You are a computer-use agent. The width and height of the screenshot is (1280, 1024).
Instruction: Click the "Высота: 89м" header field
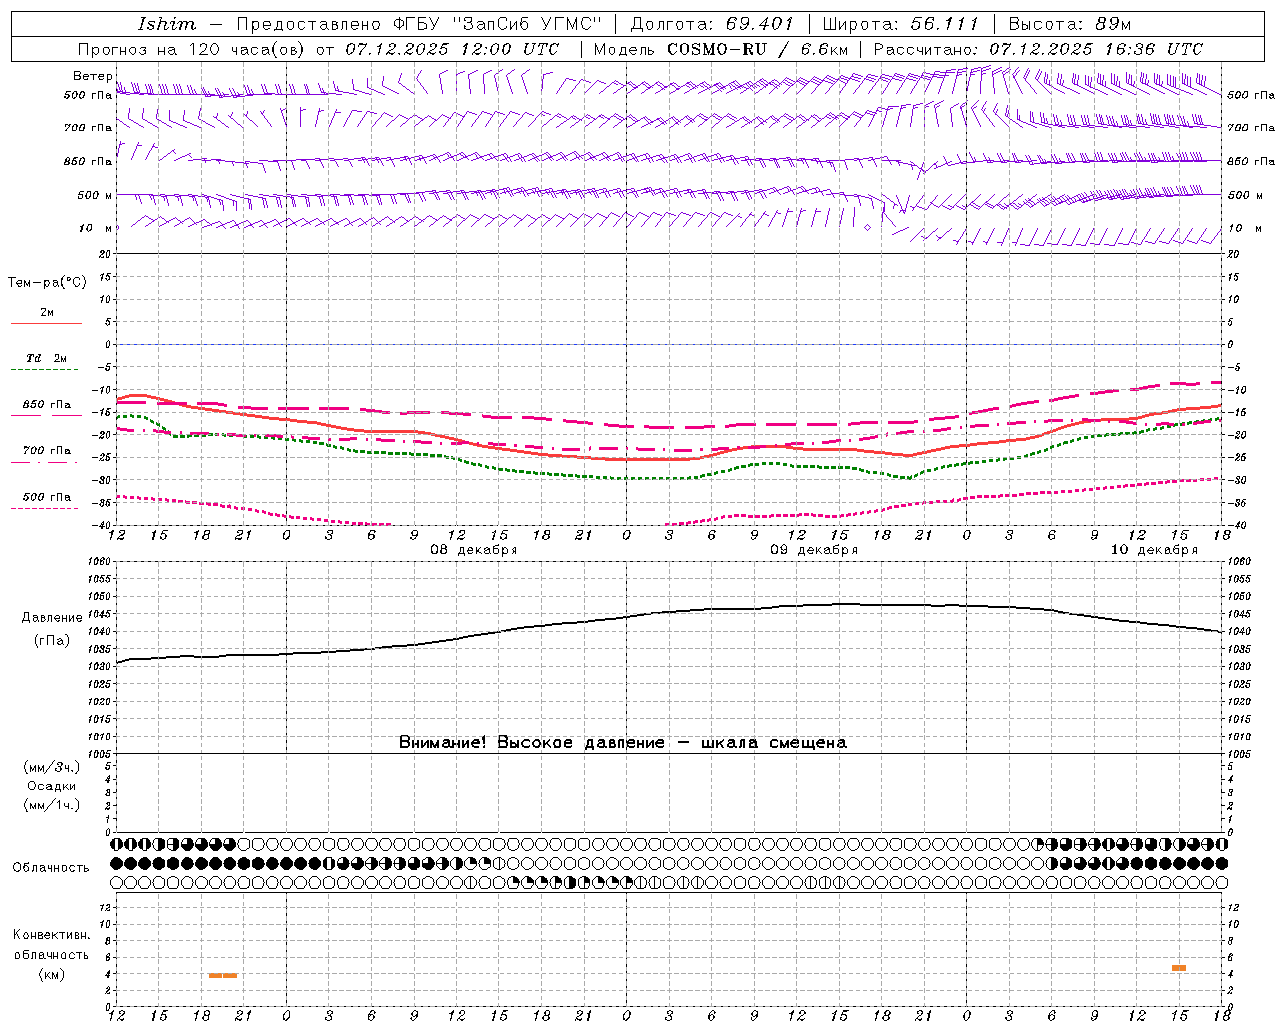tap(1070, 24)
